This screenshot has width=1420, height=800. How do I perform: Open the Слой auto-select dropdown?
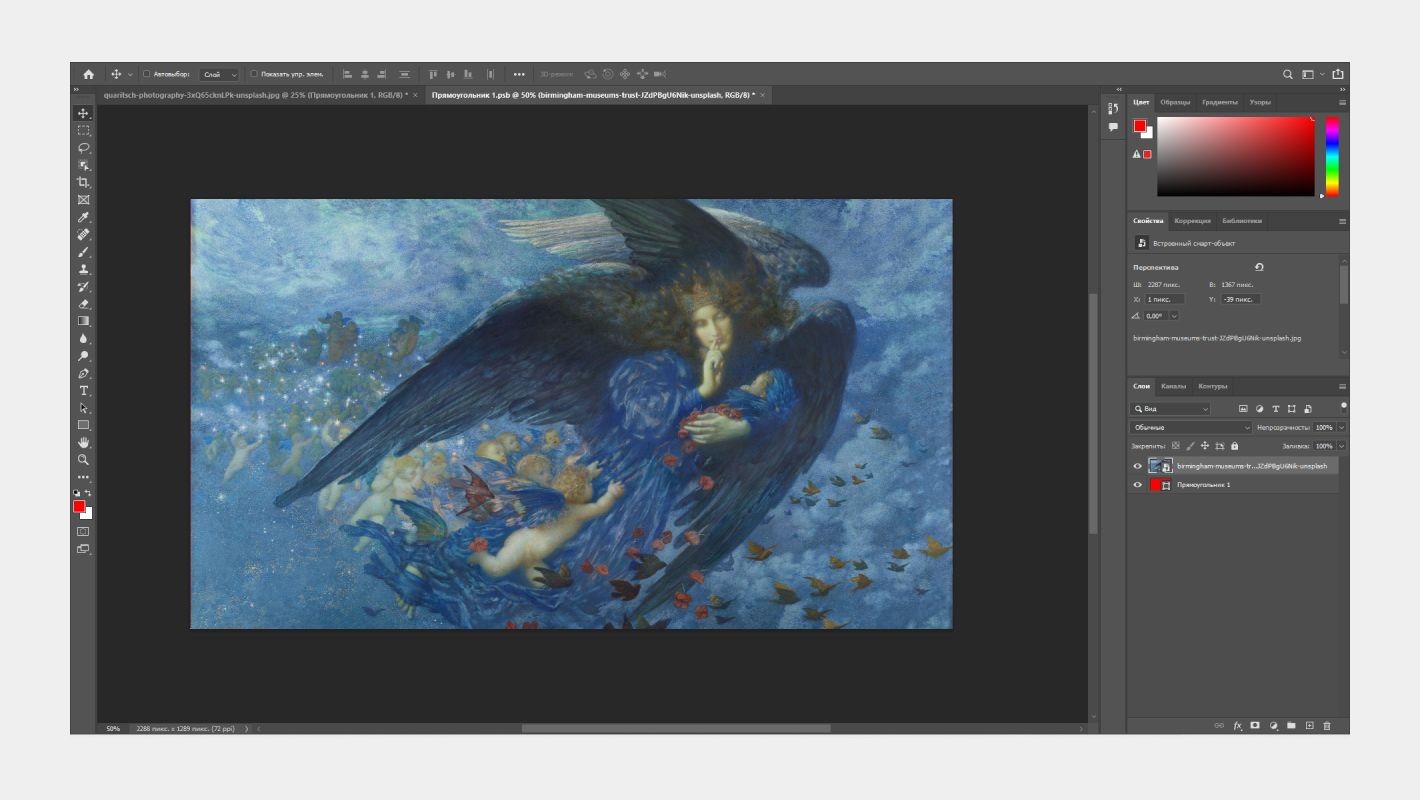coord(220,74)
